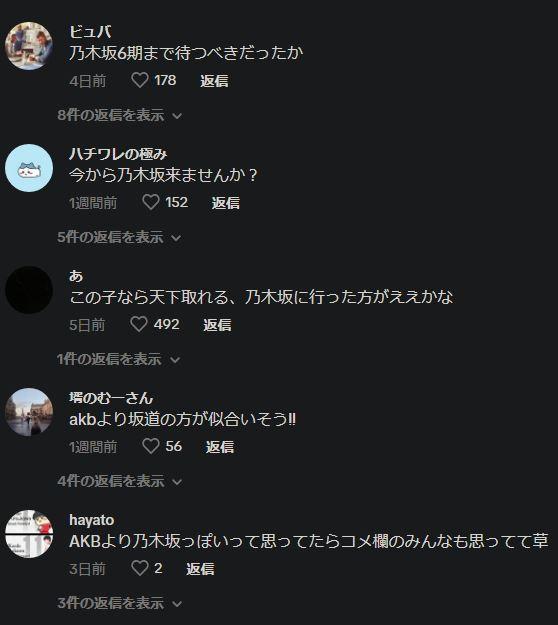Click 返信 on ハチワレの極み's comment

point(226,203)
